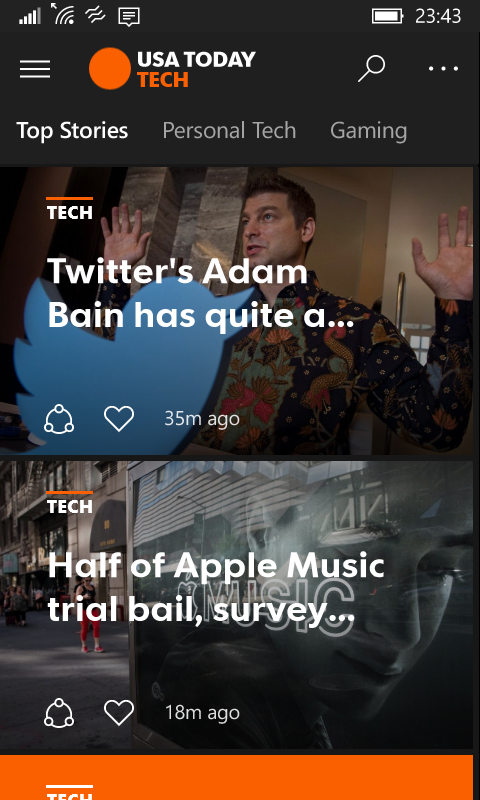Tap the TECH label on Twitter story
The height and width of the screenshot is (800, 480).
click(69, 212)
